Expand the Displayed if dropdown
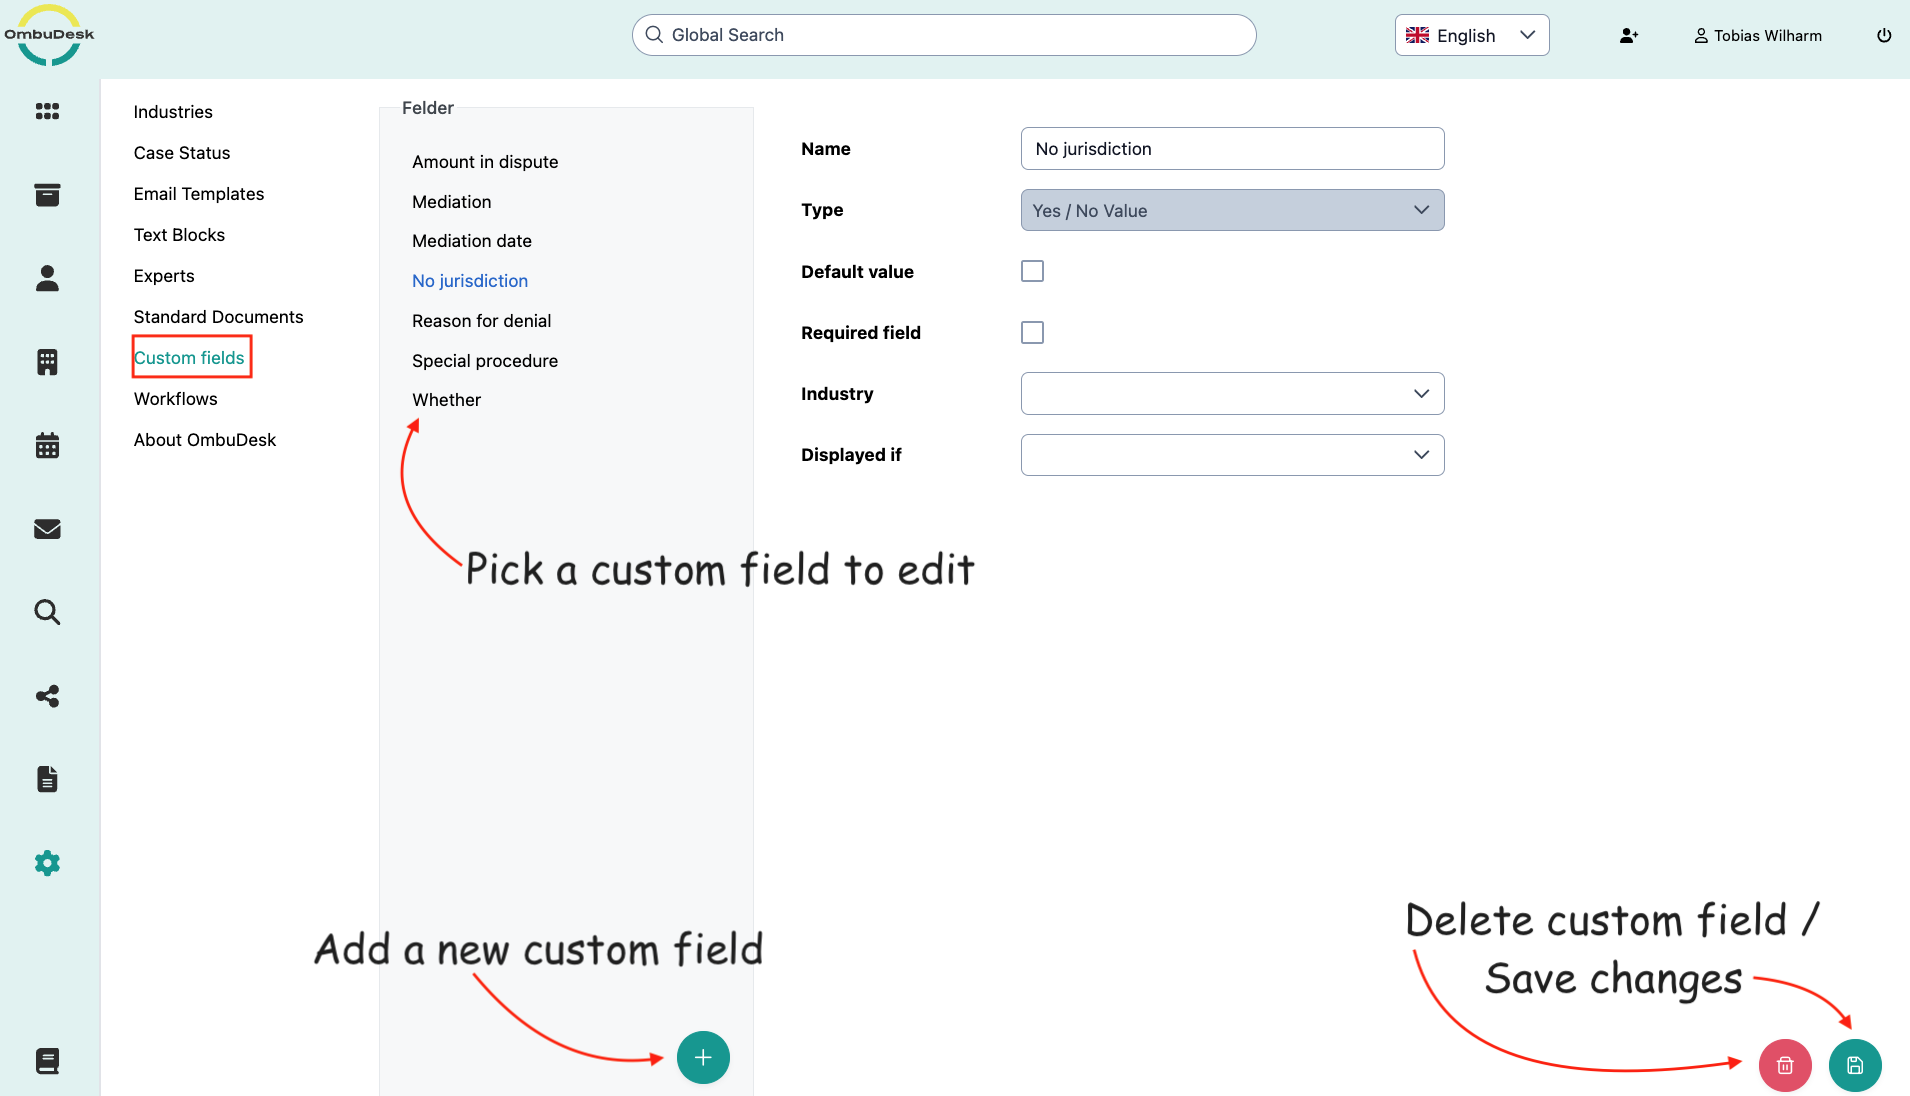This screenshot has width=1910, height=1096. pyautogui.click(x=1232, y=455)
